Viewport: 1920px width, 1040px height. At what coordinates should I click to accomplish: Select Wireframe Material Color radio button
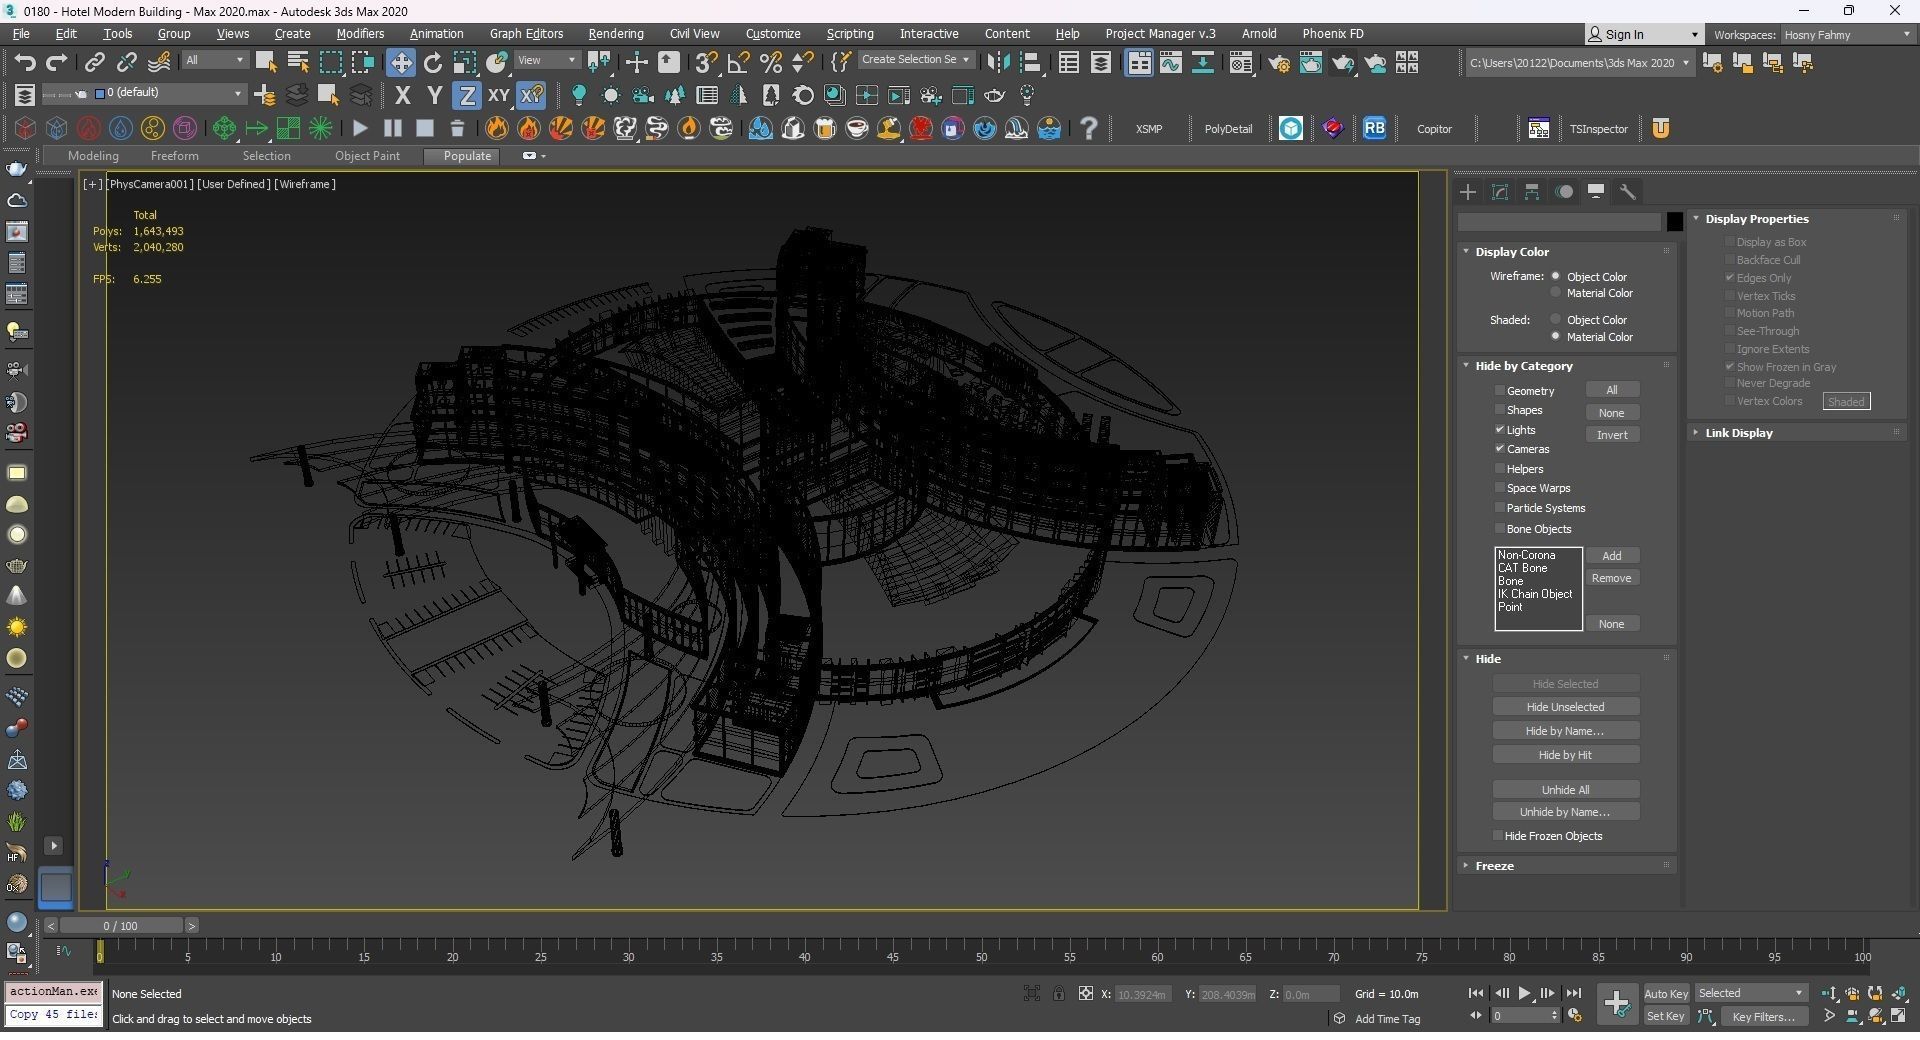coord(1556,293)
